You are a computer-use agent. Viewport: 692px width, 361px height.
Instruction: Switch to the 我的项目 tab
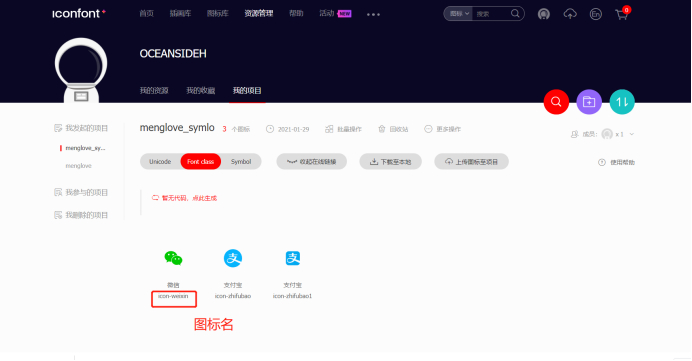pyautogui.click(x=247, y=90)
